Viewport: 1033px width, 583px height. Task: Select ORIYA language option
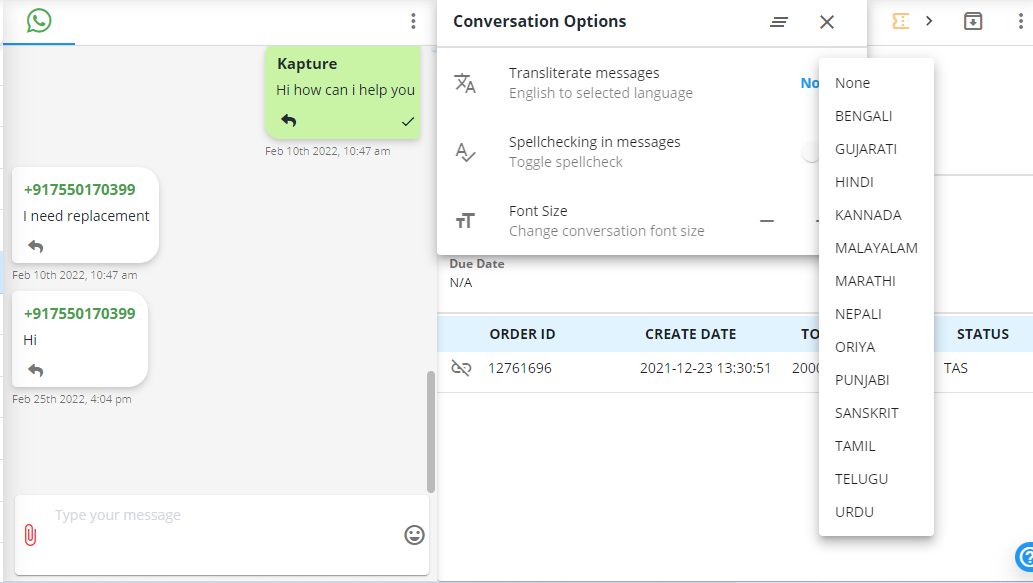point(876,347)
